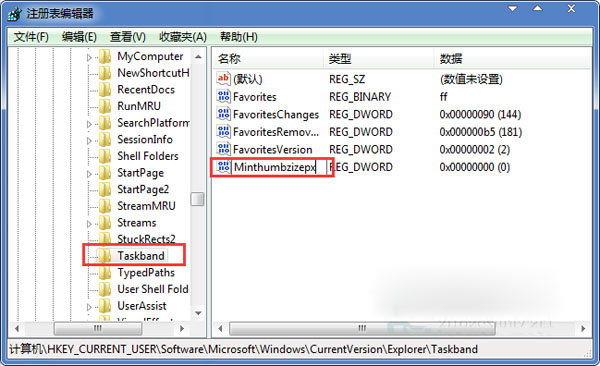Viewport: 600px width, 366px height.
Task: Click the User Shell Fold folder icon
Action: tap(105, 289)
